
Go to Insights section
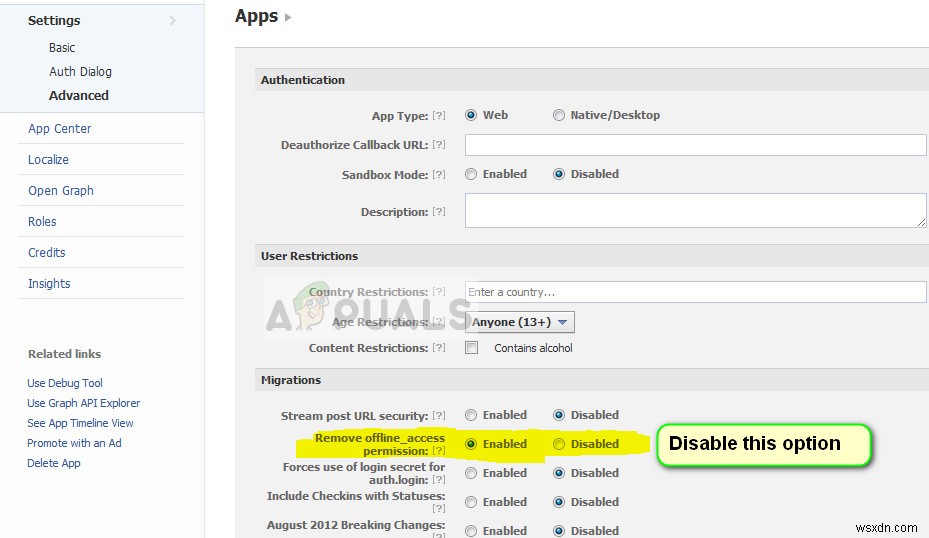coord(49,284)
